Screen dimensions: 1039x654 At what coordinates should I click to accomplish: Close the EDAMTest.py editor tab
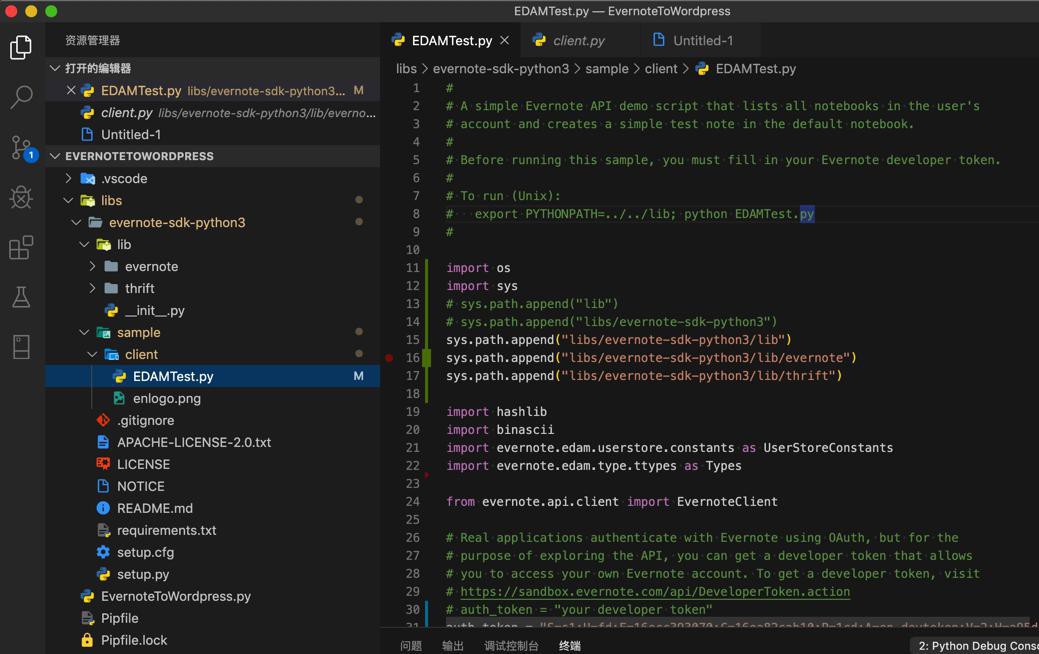[504, 40]
